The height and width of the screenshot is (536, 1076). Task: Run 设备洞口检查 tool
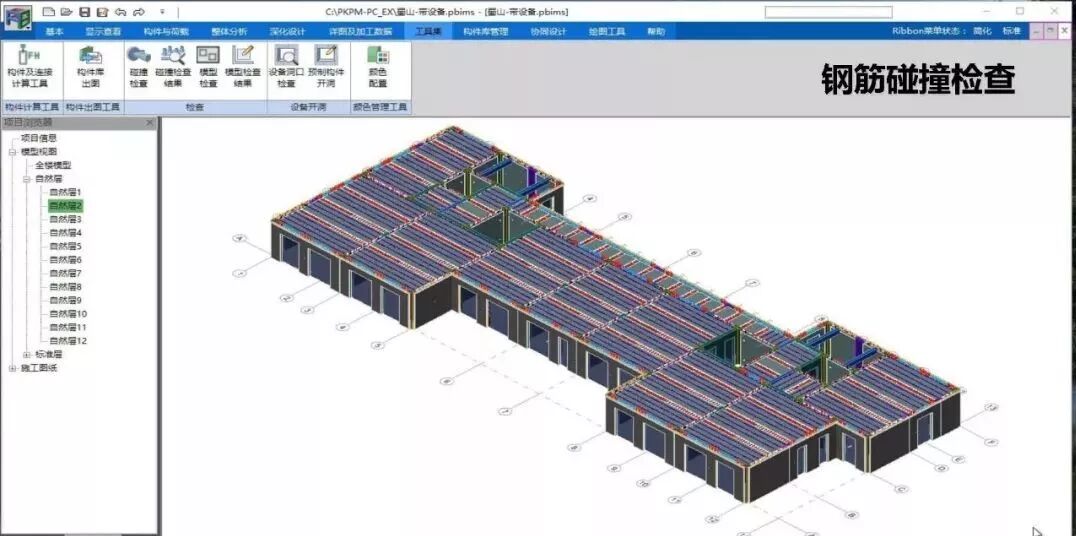286,67
